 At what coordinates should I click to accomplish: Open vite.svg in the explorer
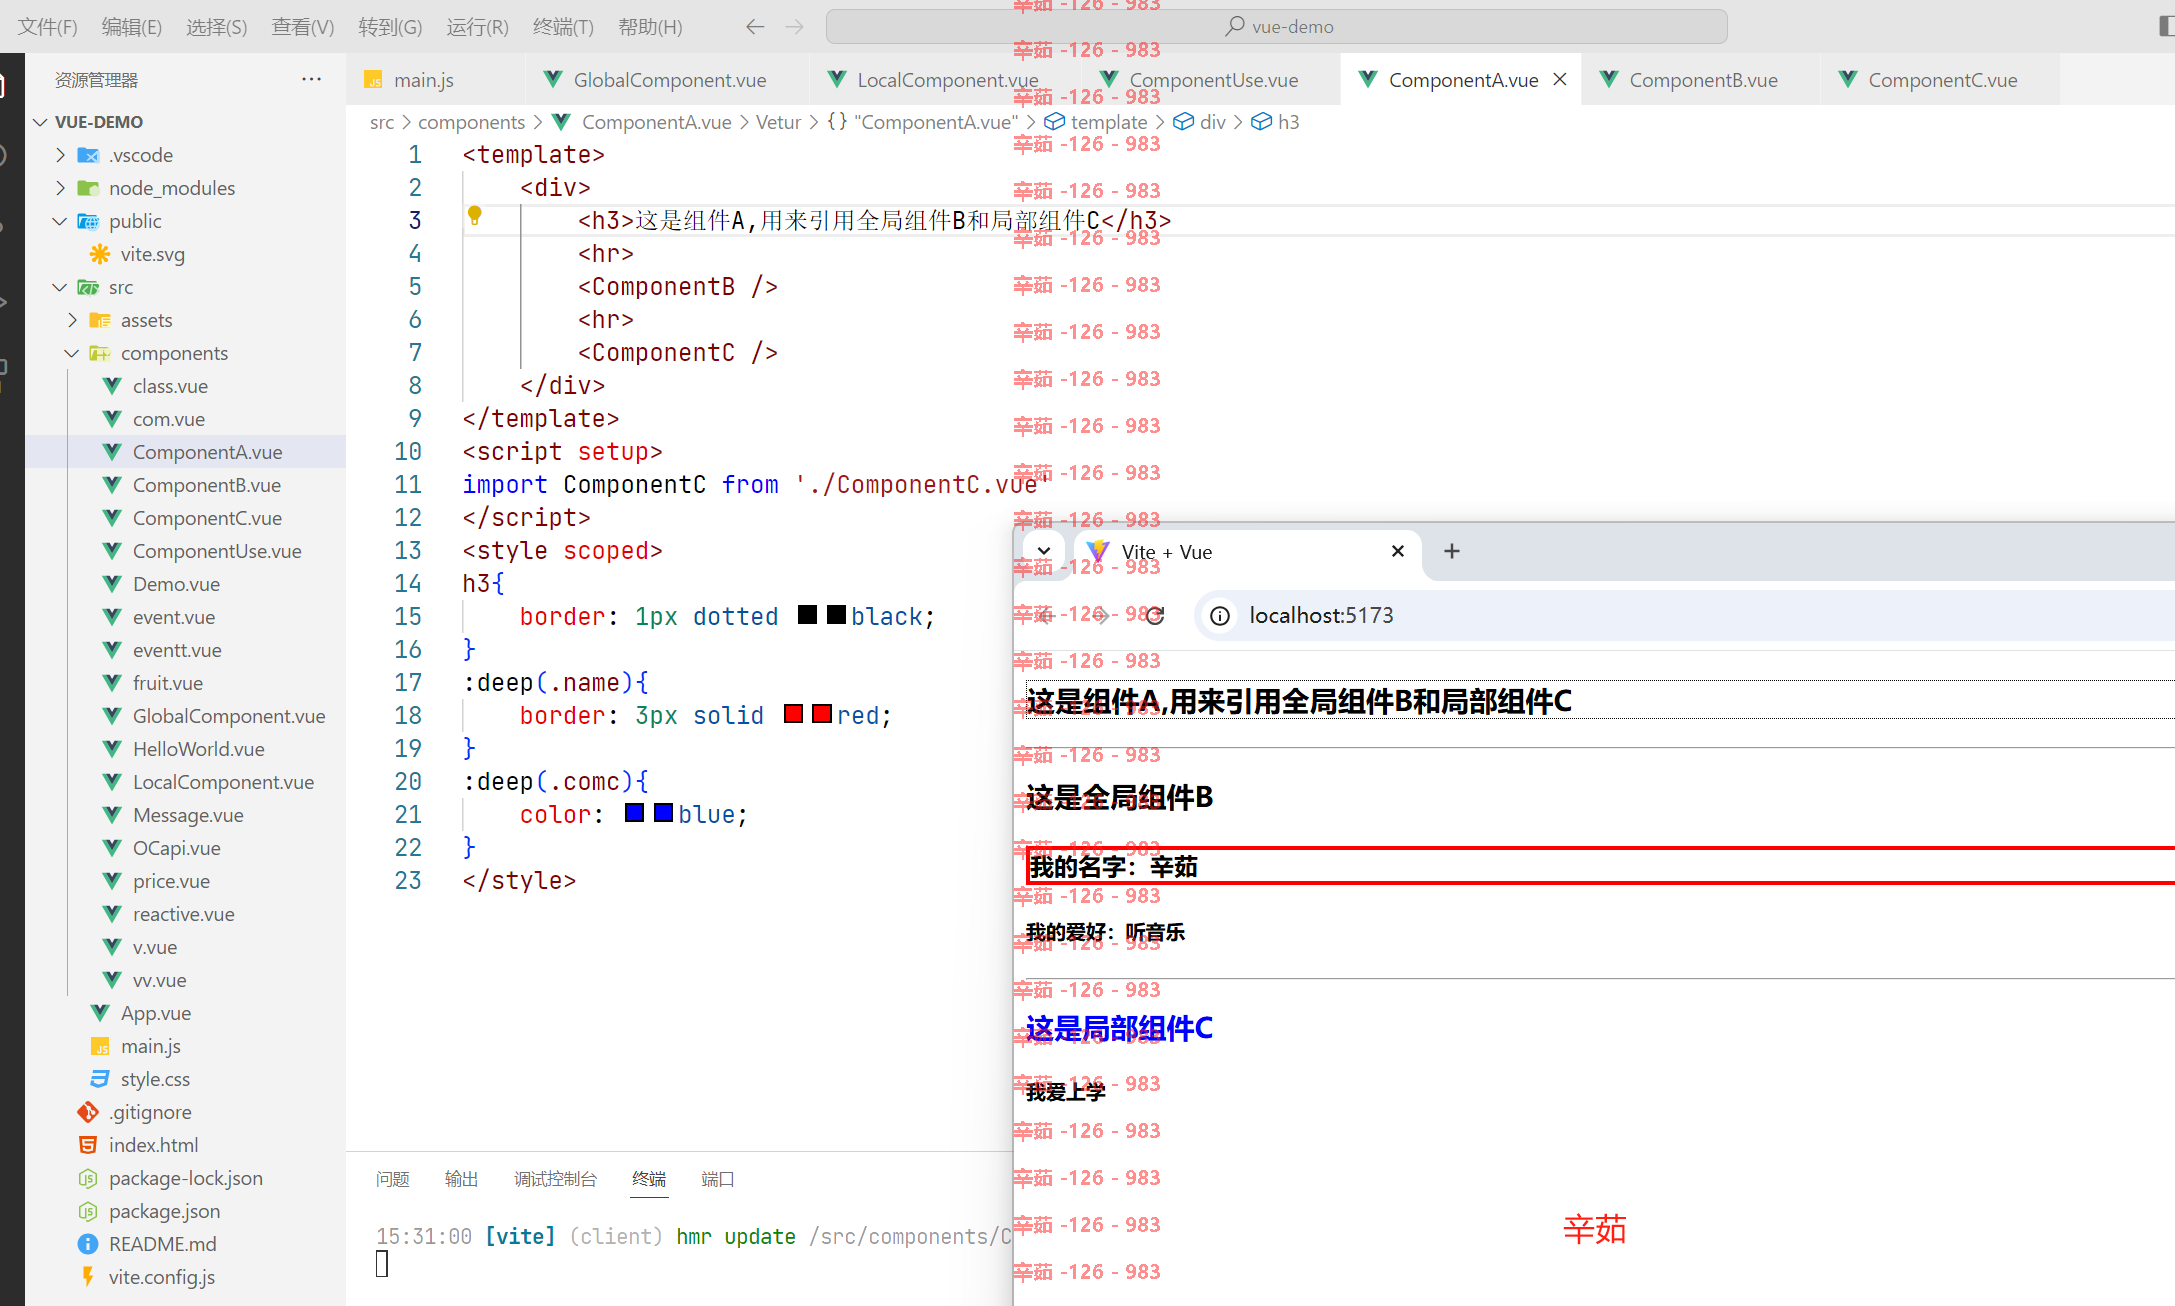click(x=153, y=254)
